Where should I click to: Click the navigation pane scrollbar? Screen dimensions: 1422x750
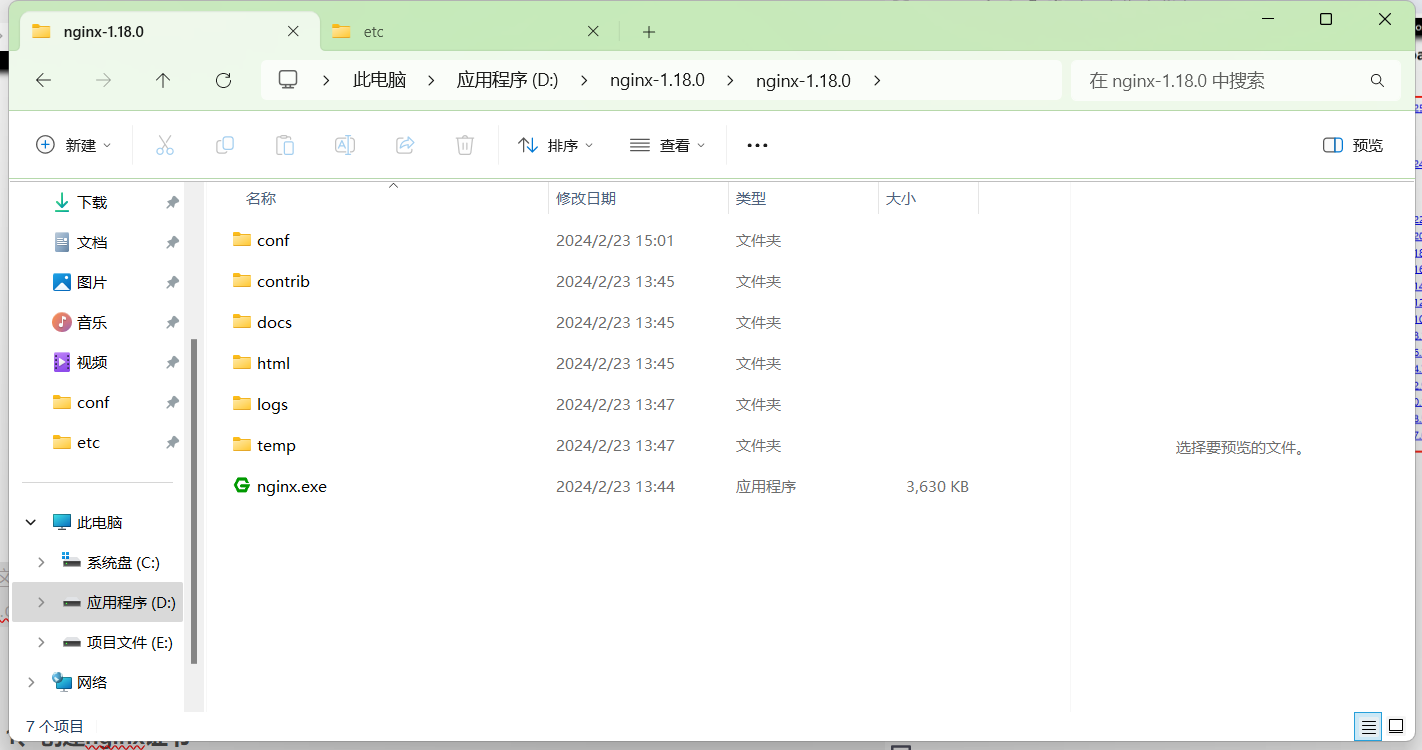pyautogui.click(x=194, y=501)
